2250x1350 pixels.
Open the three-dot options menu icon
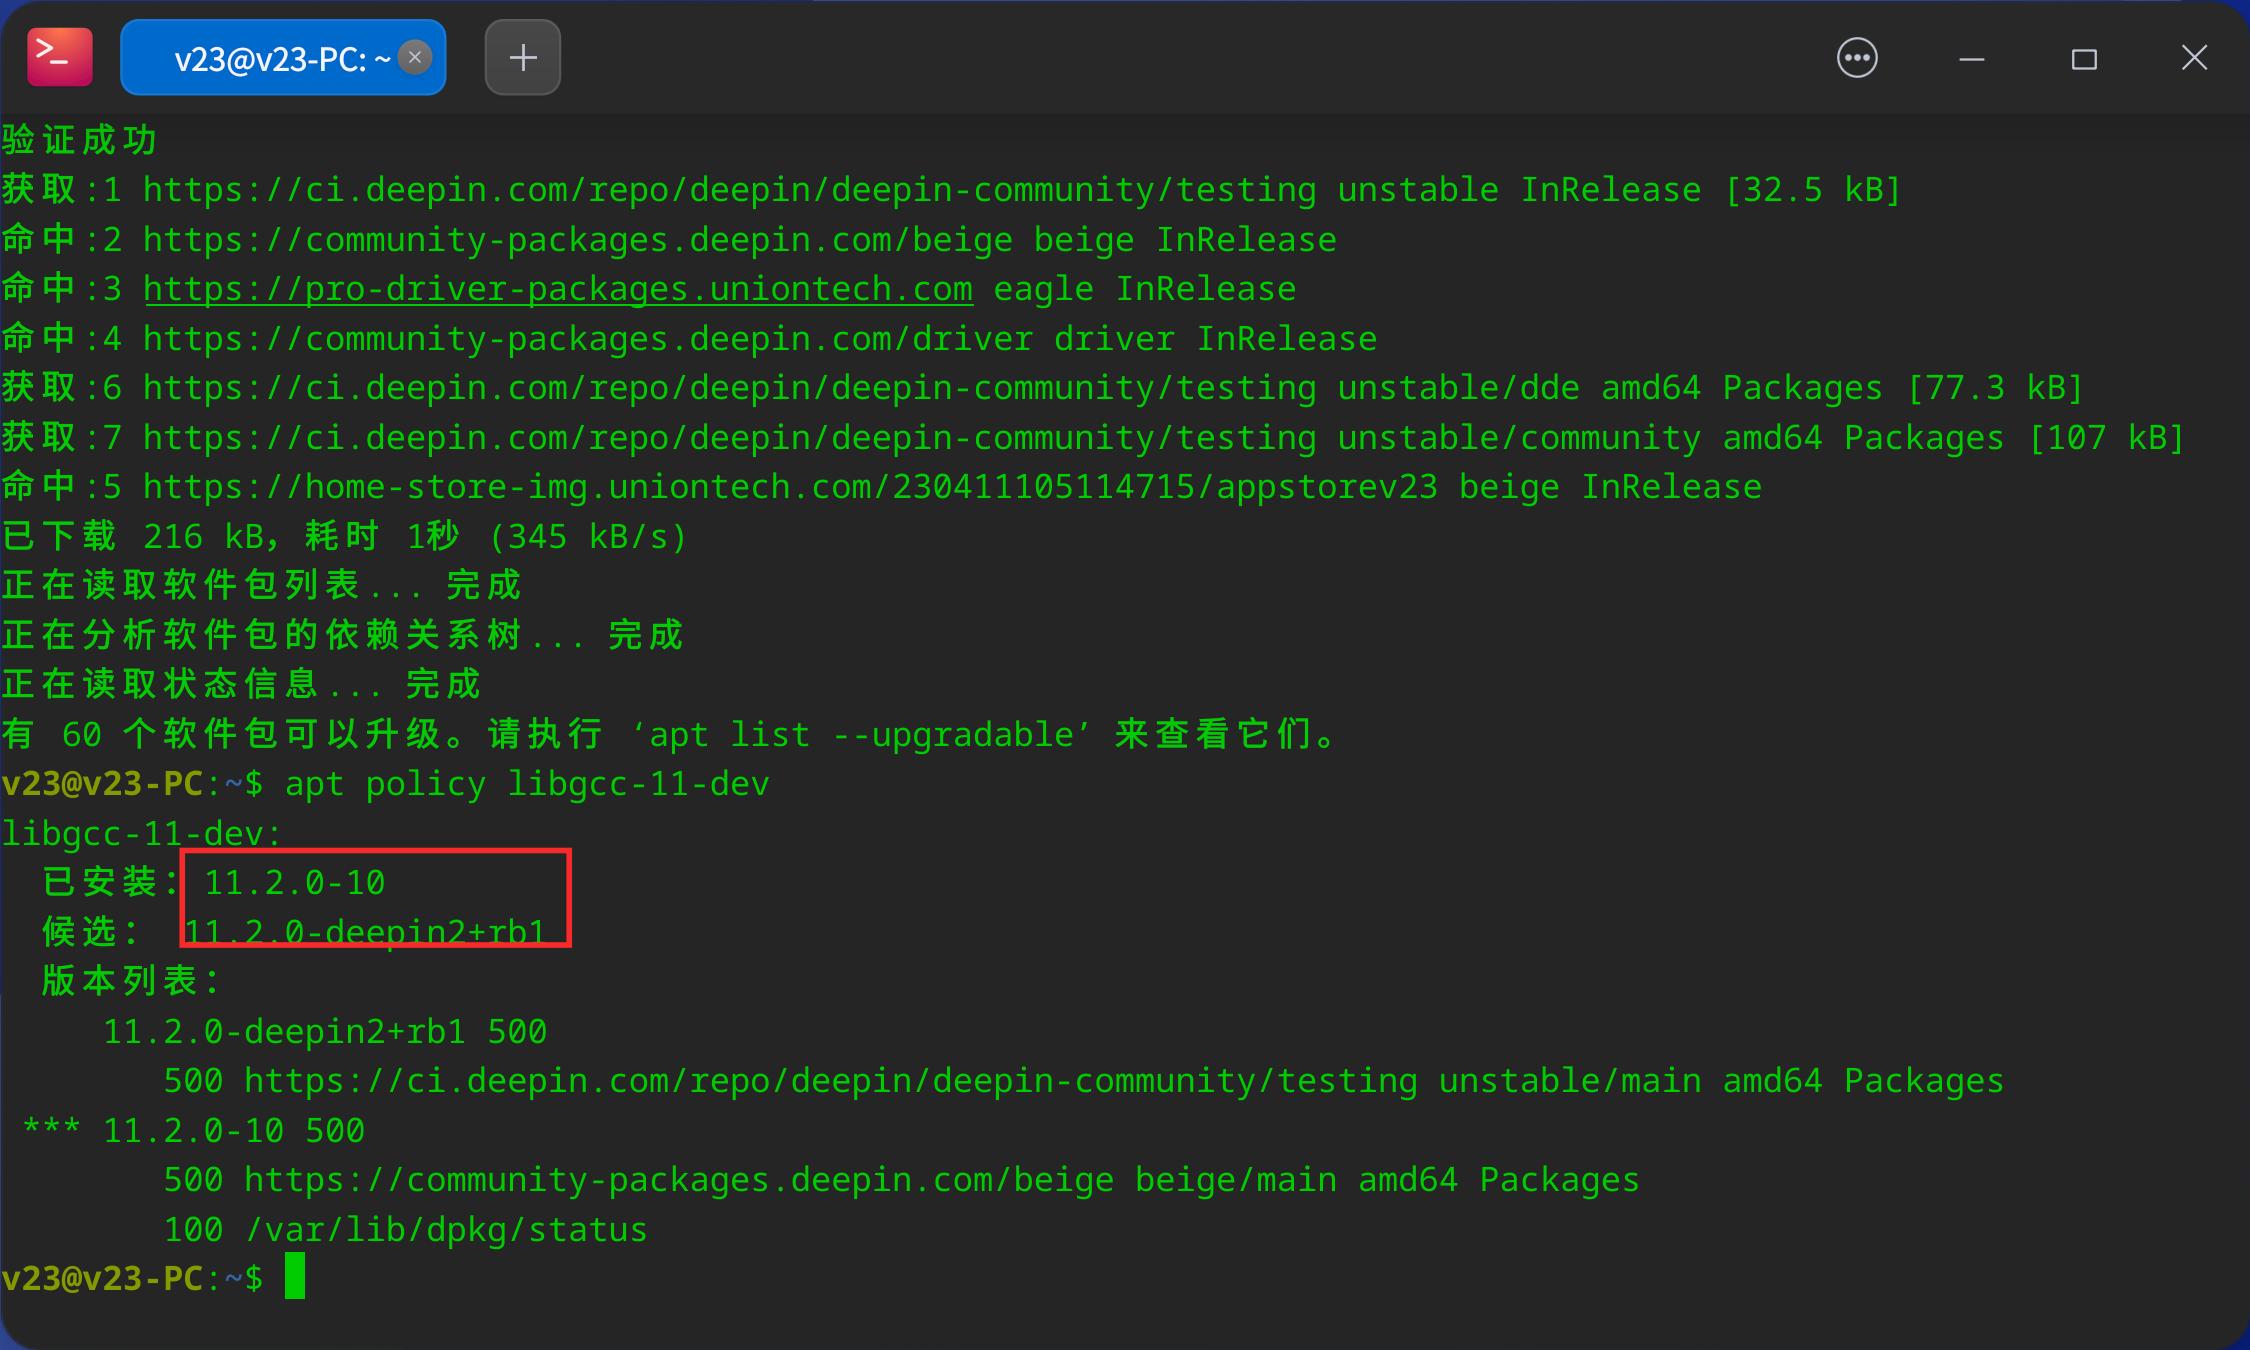[1857, 57]
